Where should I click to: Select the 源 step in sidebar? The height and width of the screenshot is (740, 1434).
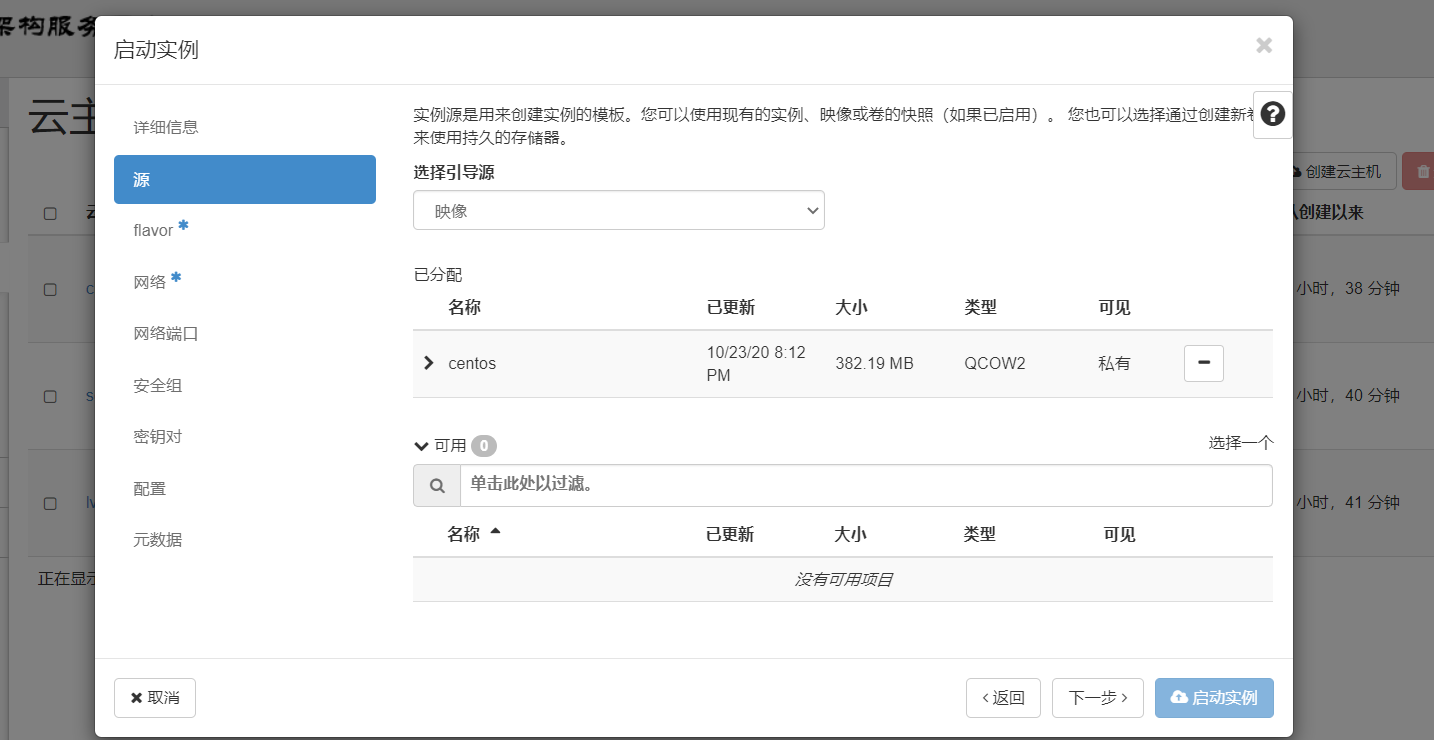(x=245, y=179)
